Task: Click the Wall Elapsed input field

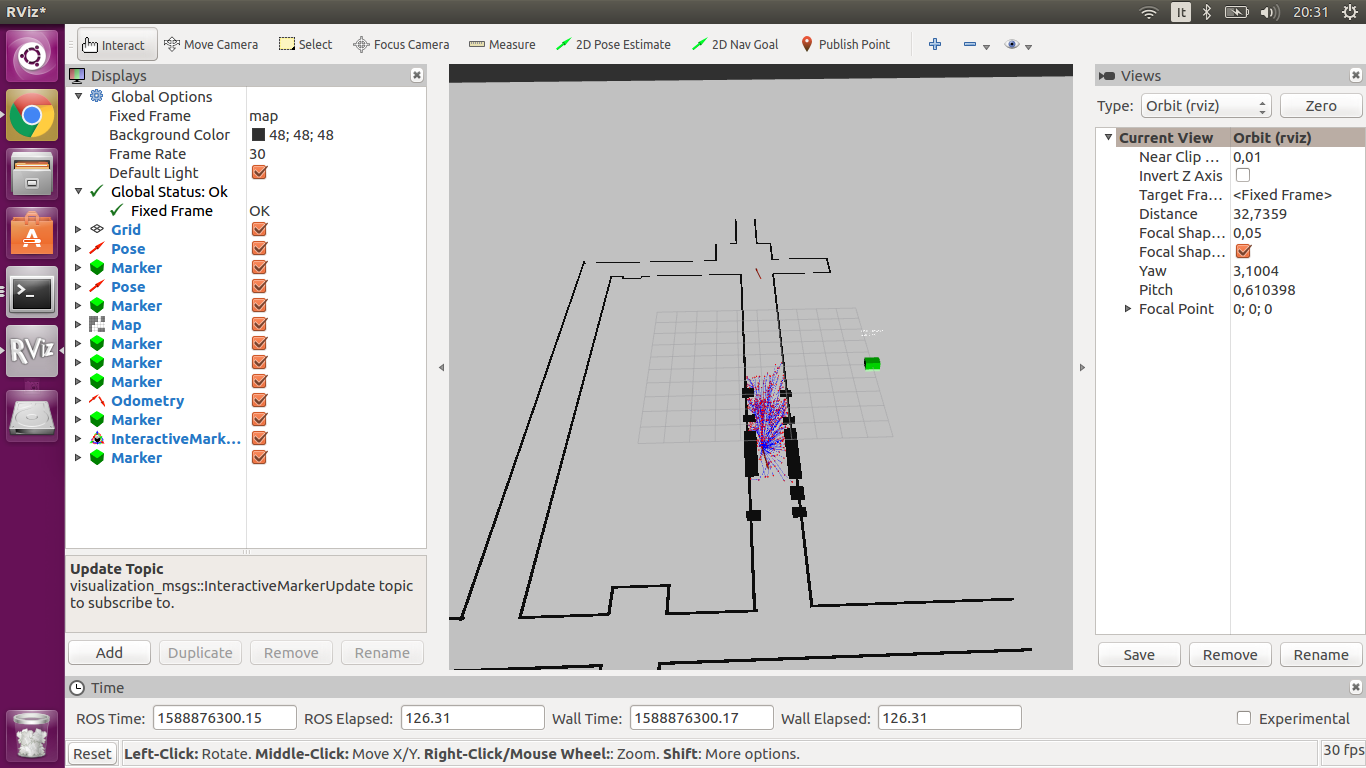Action: click(949, 718)
